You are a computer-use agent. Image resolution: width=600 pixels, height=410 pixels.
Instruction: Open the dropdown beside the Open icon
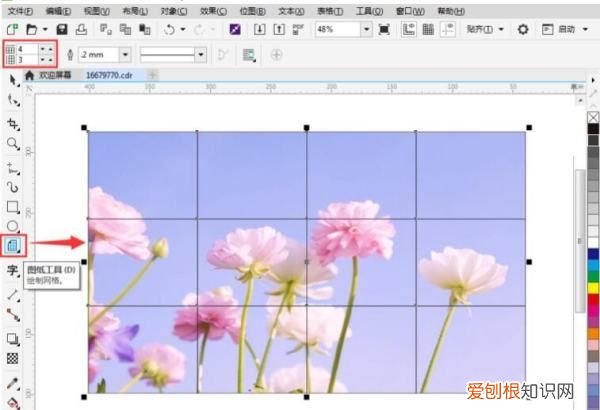[45, 29]
